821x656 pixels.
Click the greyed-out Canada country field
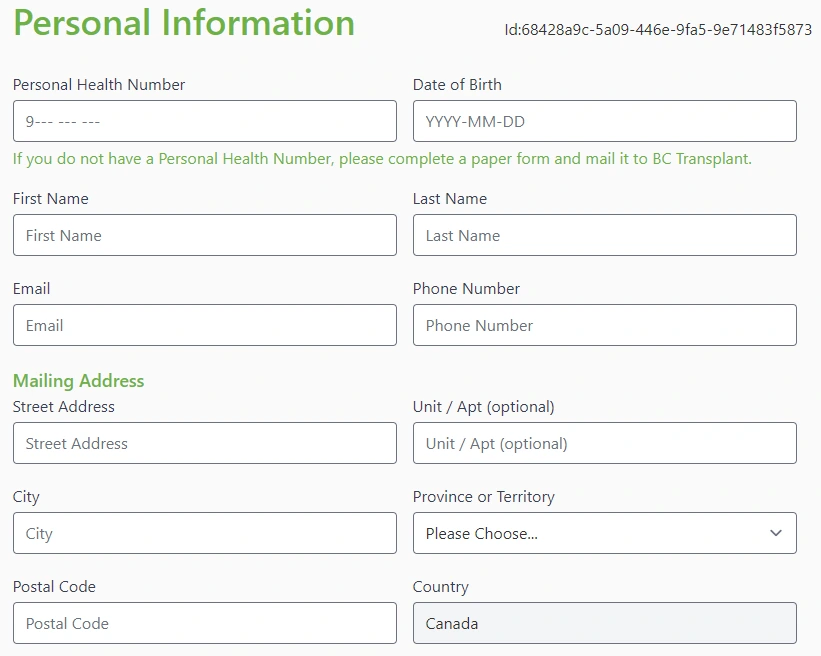[x=604, y=623]
